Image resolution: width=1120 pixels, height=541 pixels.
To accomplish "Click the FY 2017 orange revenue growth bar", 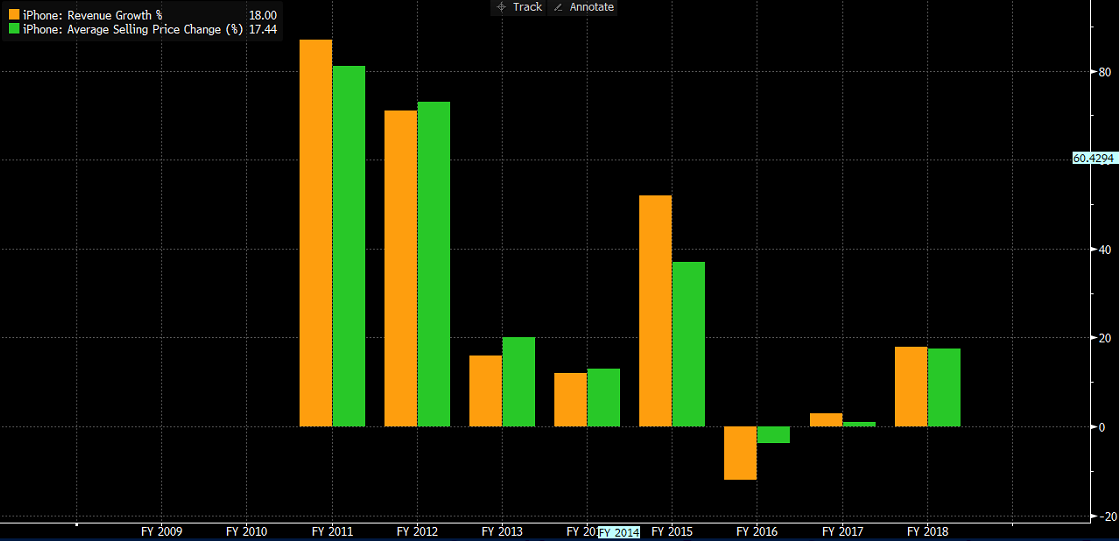I will pyautogui.click(x=826, y=420).
